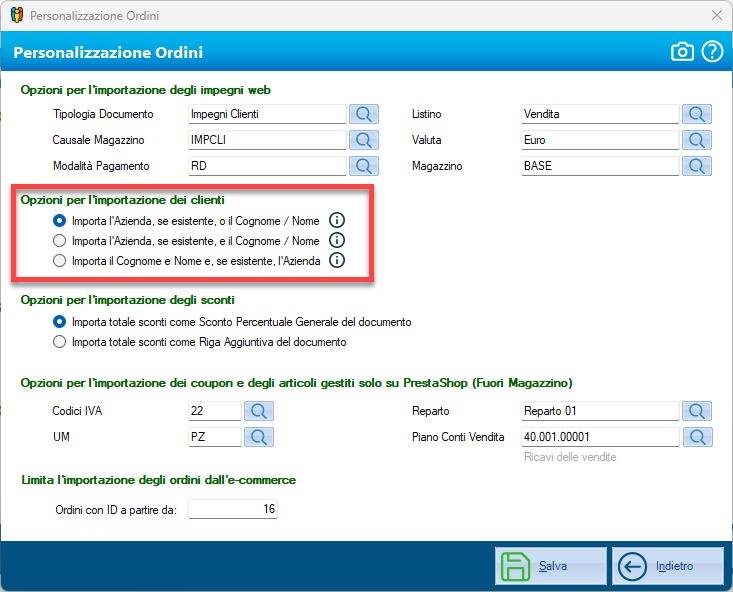Select 'Importa l'Azienda, se esistente, e il Cognome / Nome'

[186, 241]
